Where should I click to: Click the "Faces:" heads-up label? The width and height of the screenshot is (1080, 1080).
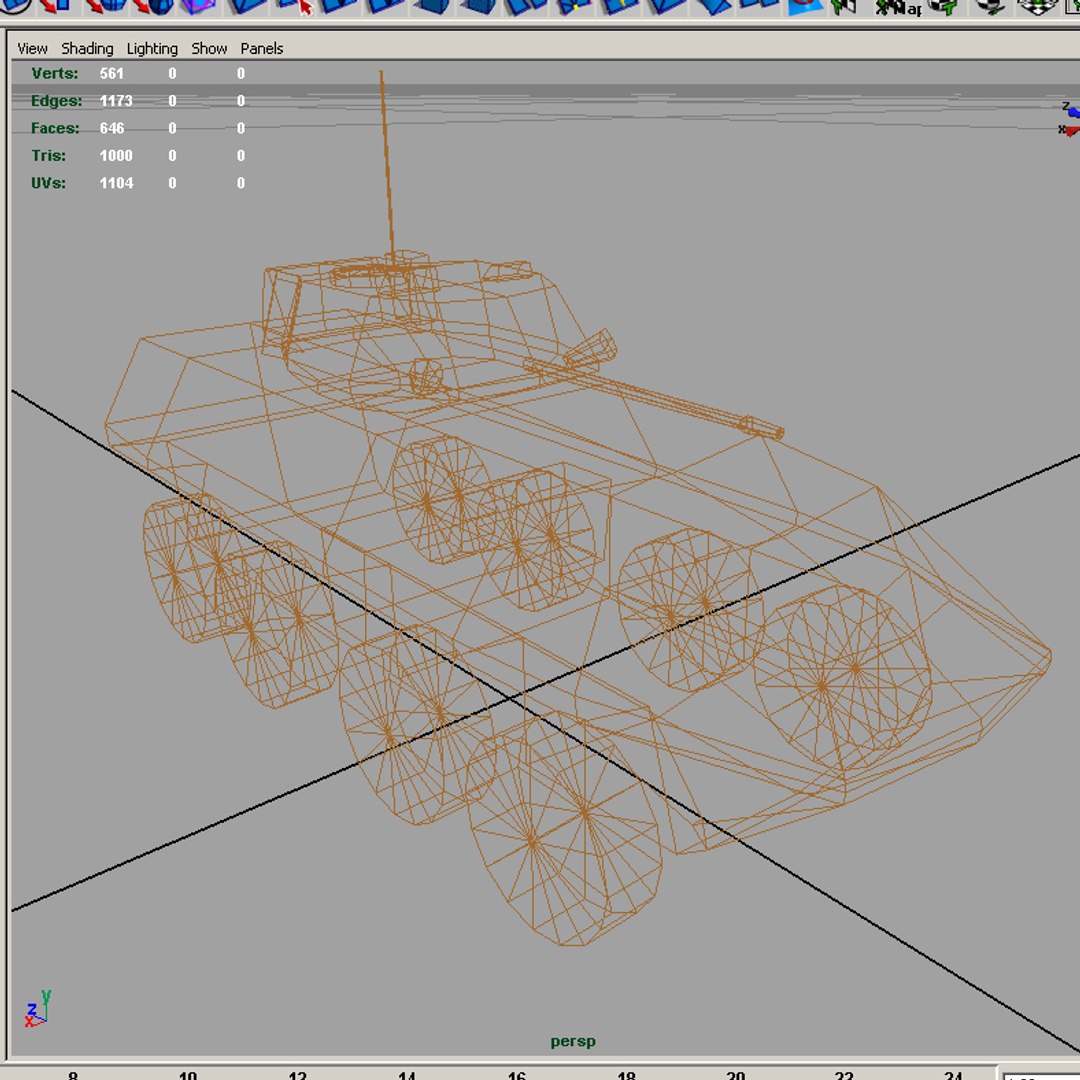tap(55, 128)
